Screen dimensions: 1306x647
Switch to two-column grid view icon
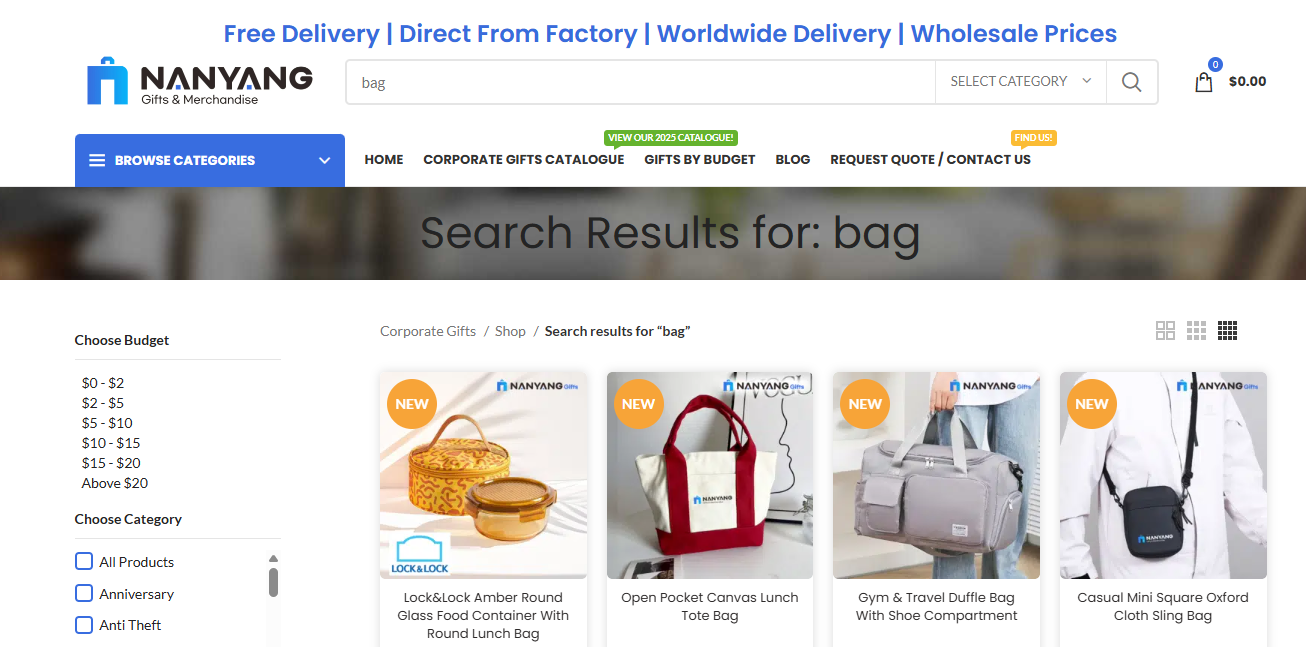pyautogui.click(x=1165, y=330)
